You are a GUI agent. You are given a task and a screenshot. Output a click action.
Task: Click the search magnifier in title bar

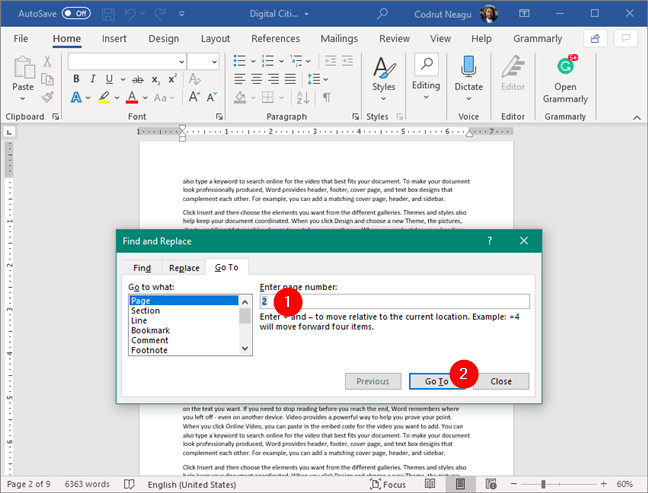click(x=382, y=14)
